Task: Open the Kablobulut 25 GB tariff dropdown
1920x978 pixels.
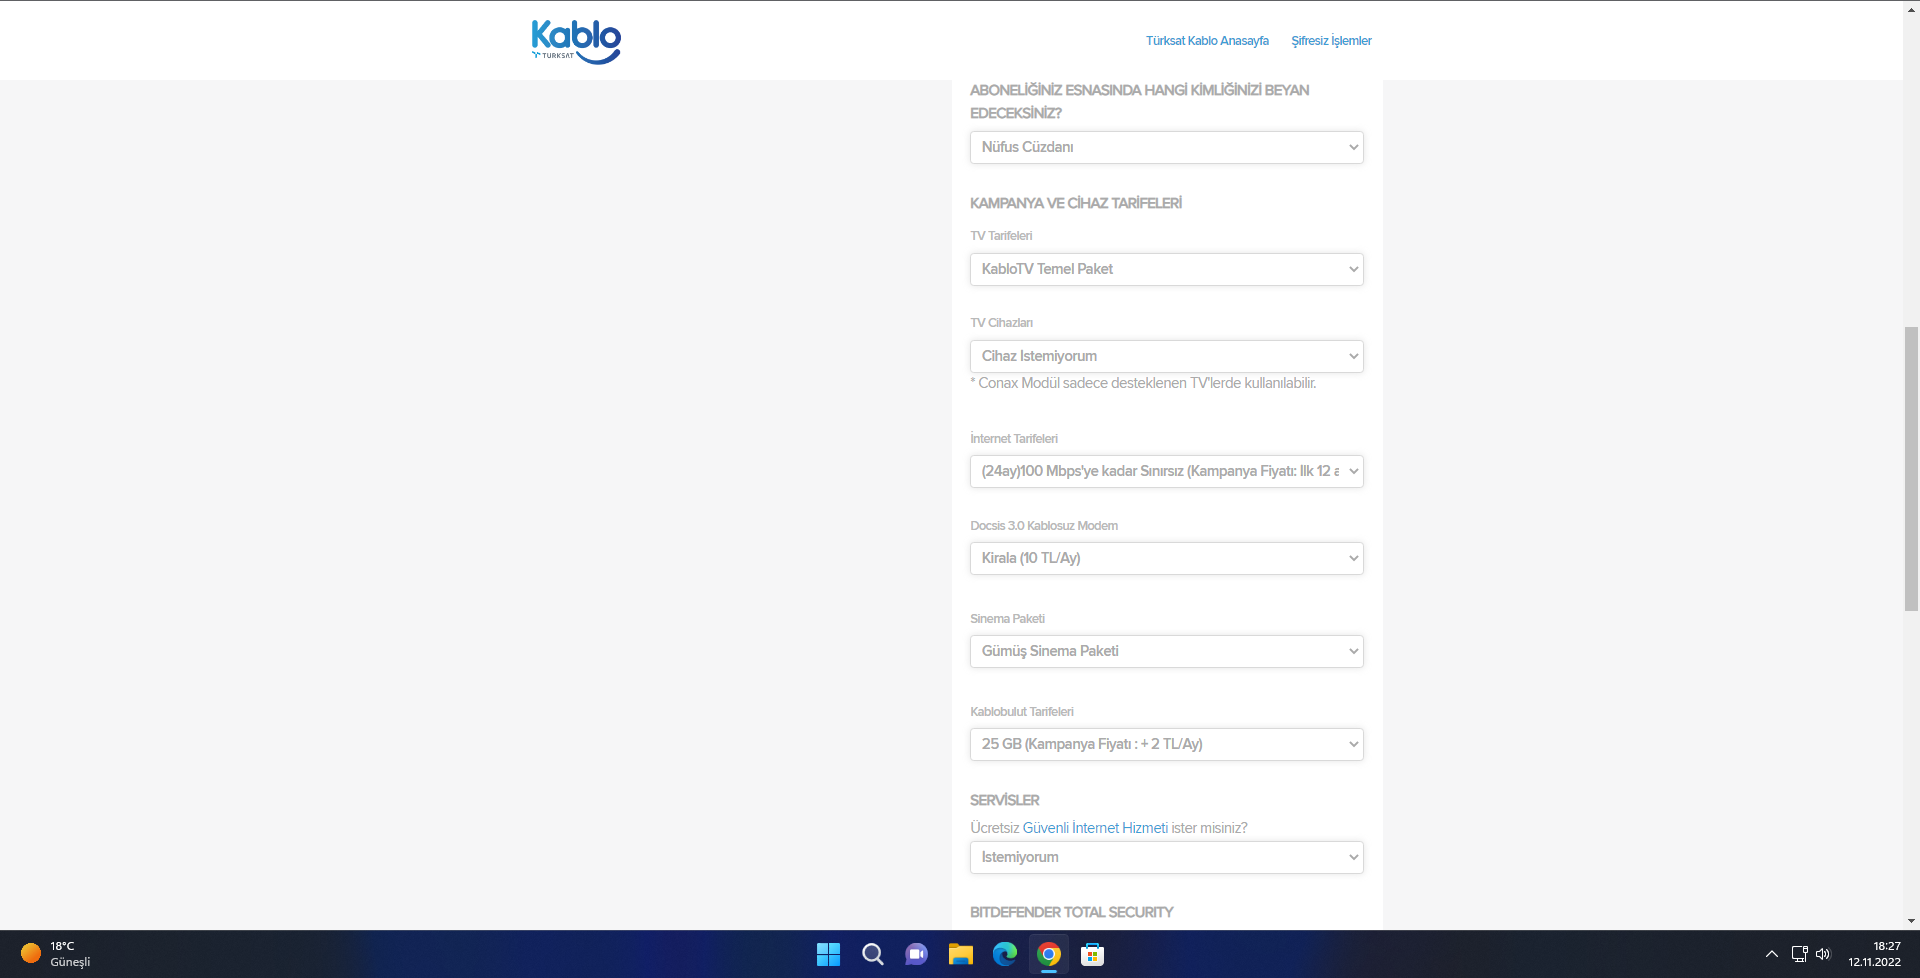Action: pos(1165,744)
